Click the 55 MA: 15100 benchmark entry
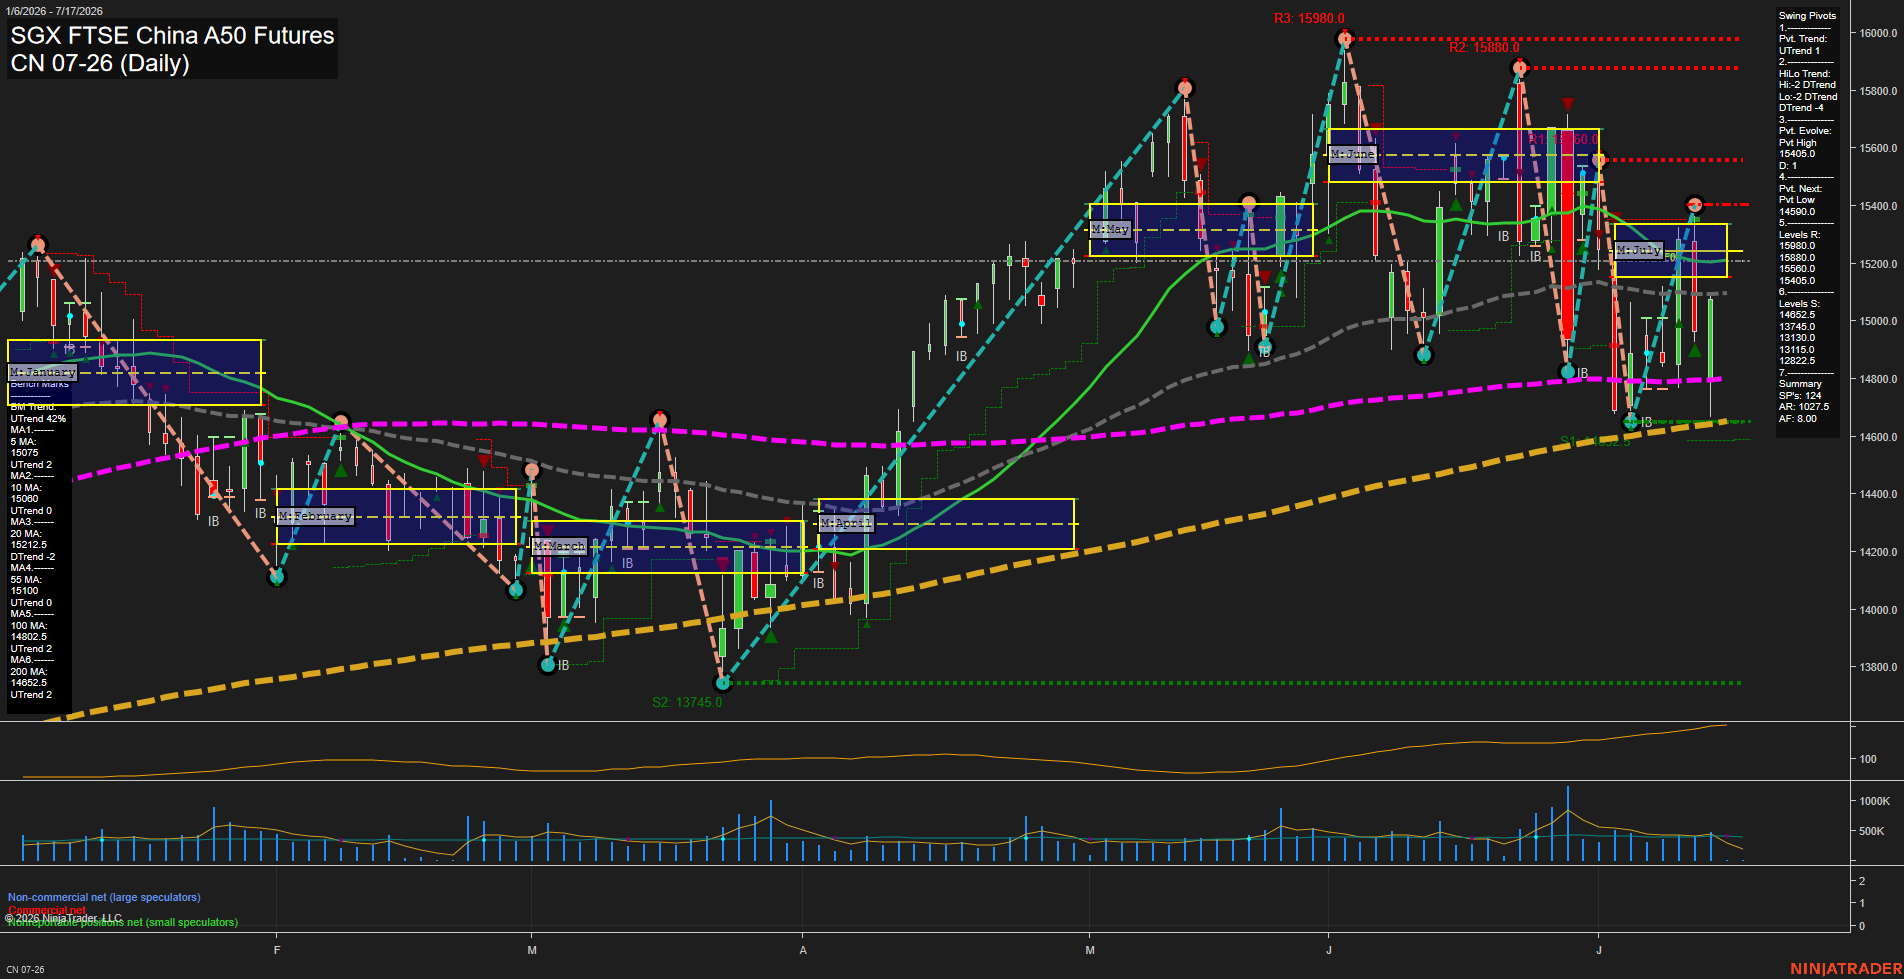1904x979 pixels. pyautogui.click(x=26, y=585)
